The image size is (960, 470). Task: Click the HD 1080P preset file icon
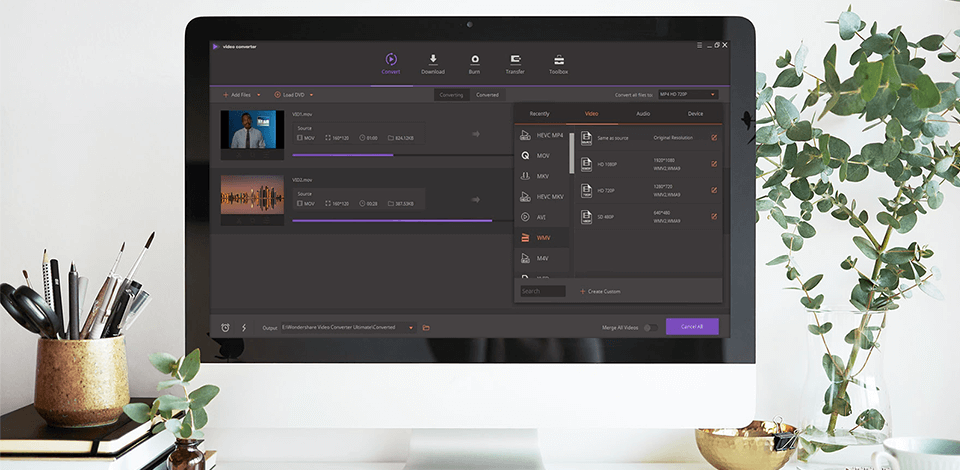(587, 164)
